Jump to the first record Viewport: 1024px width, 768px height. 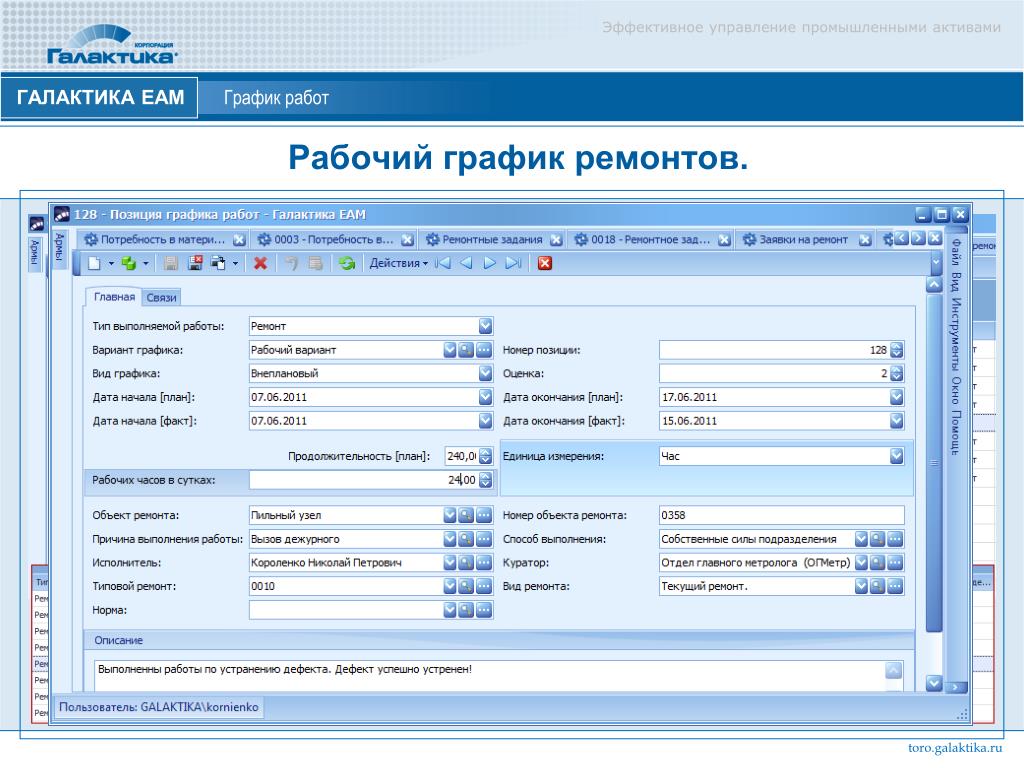coord(443,263)
